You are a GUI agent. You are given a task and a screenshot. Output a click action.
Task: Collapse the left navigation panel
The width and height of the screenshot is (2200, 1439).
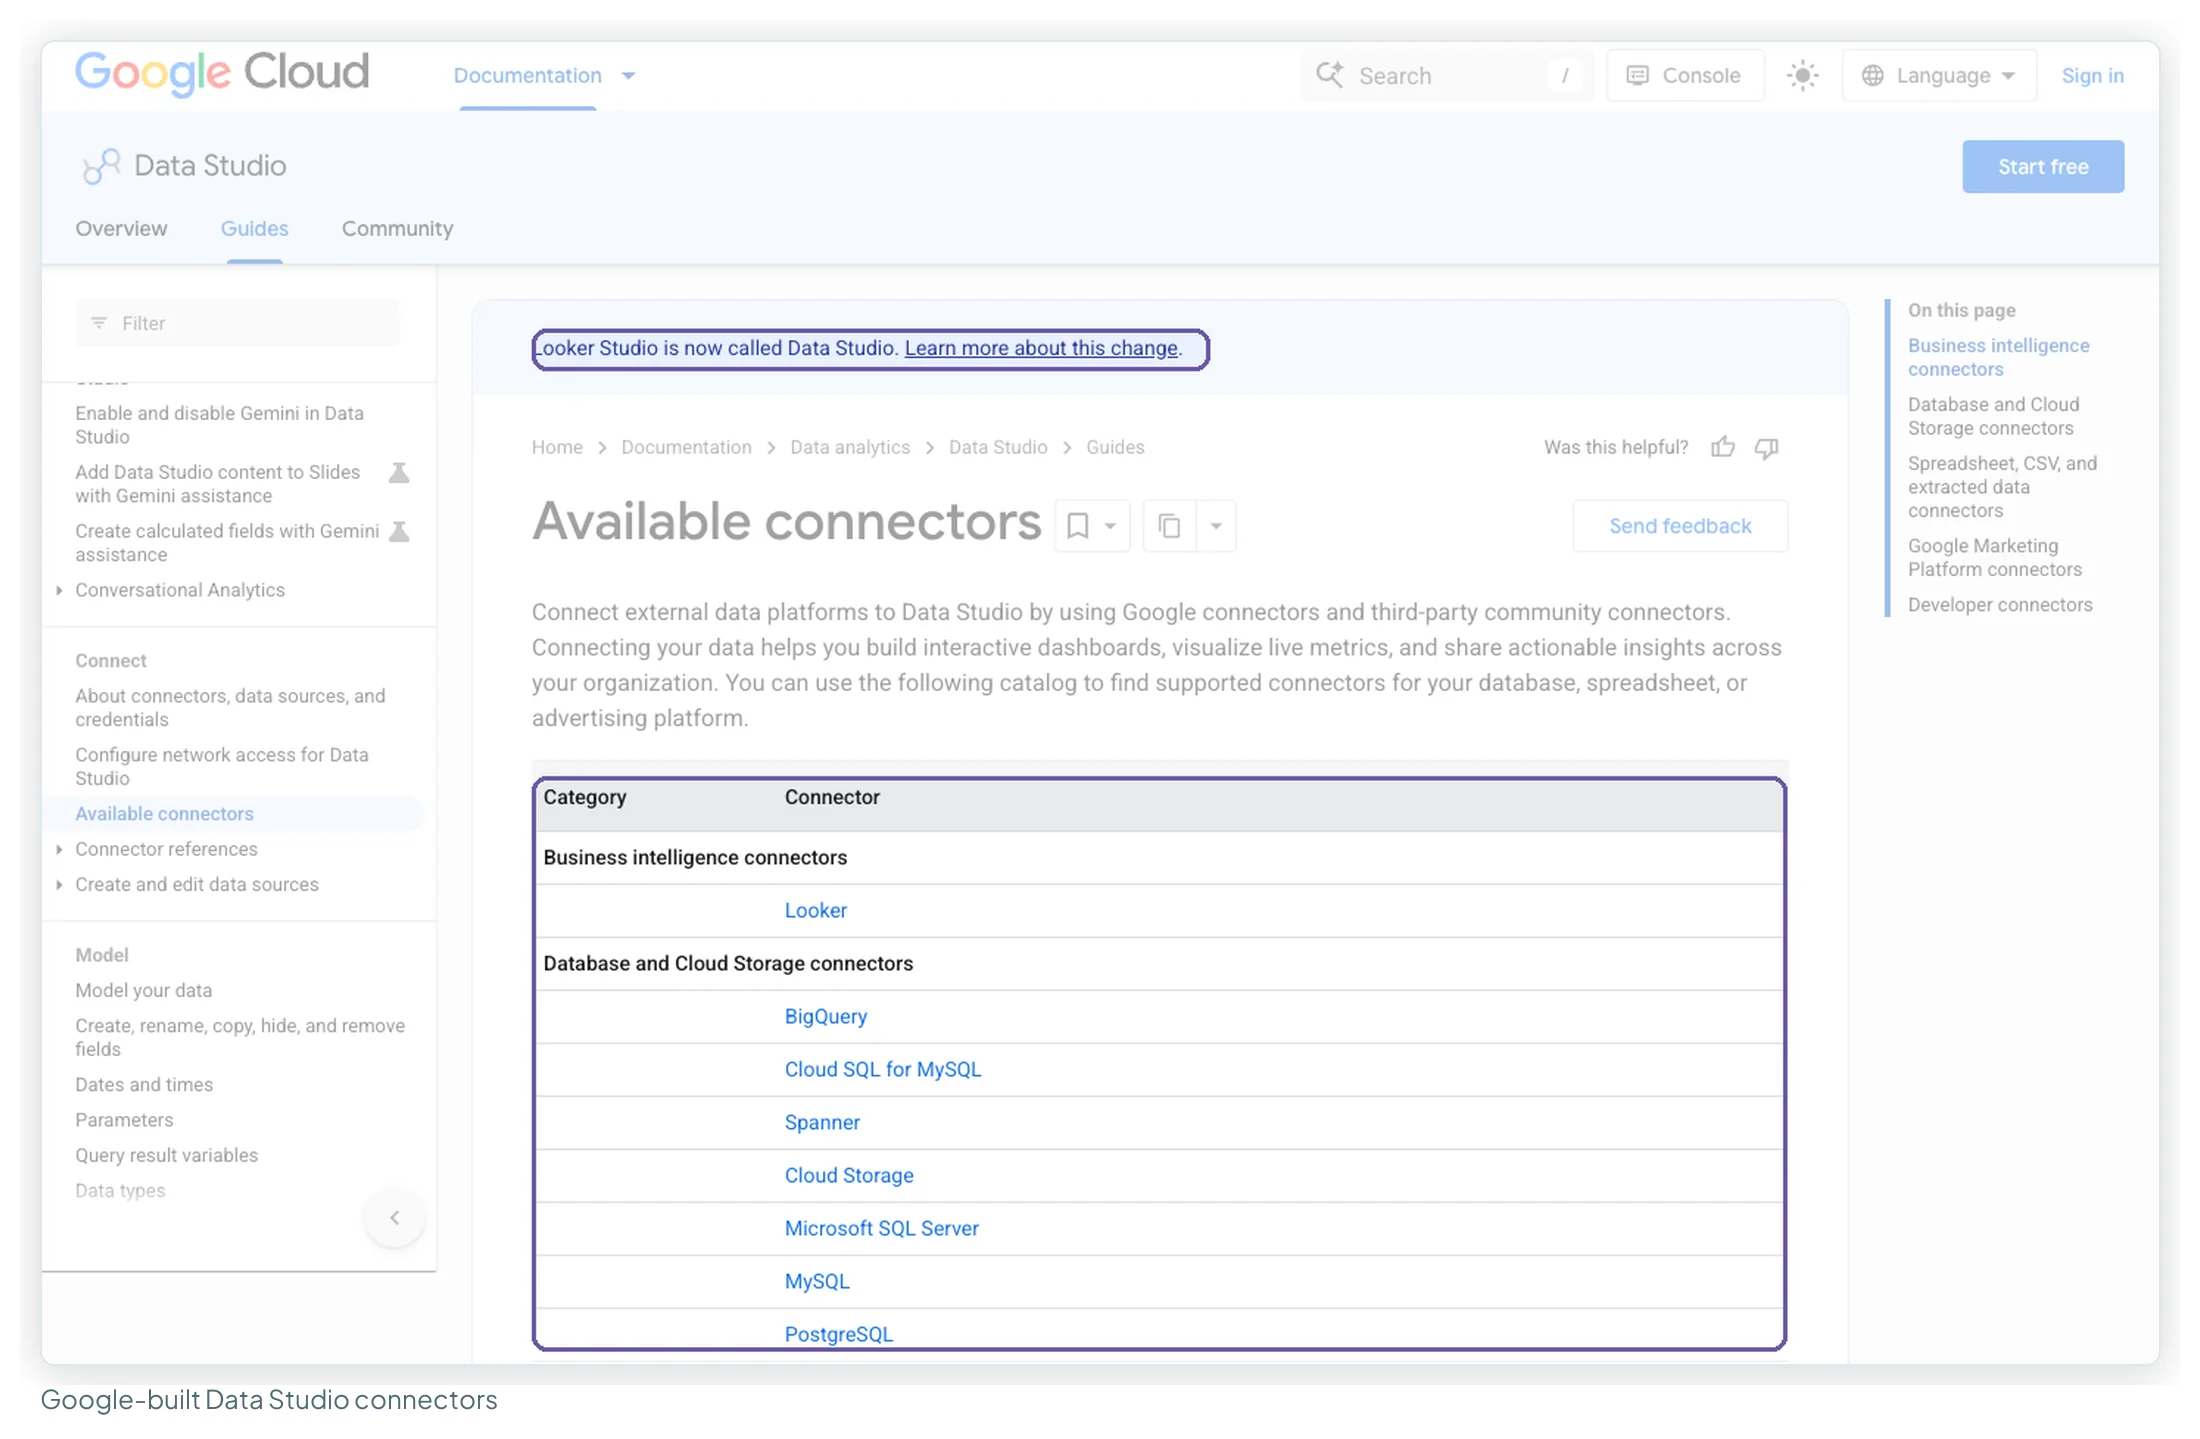pyautogui.click(x=395, y=1218)
